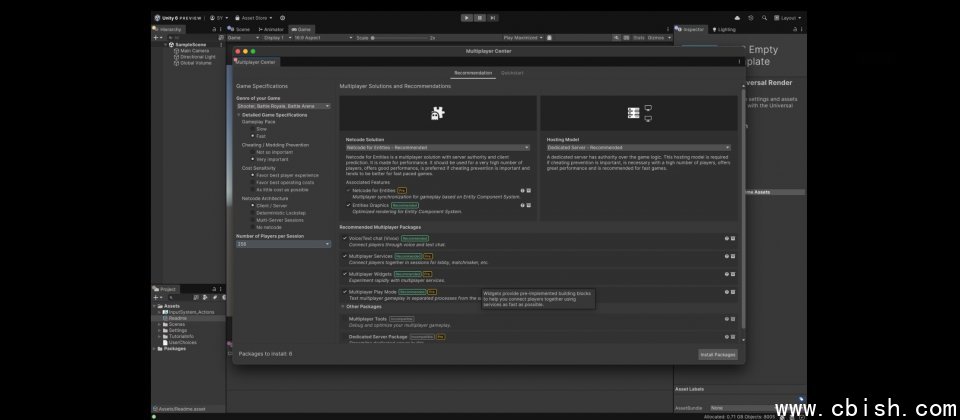Uncheck the Multiplayer Services package
The image size is (960, 420).
[345, 256]
